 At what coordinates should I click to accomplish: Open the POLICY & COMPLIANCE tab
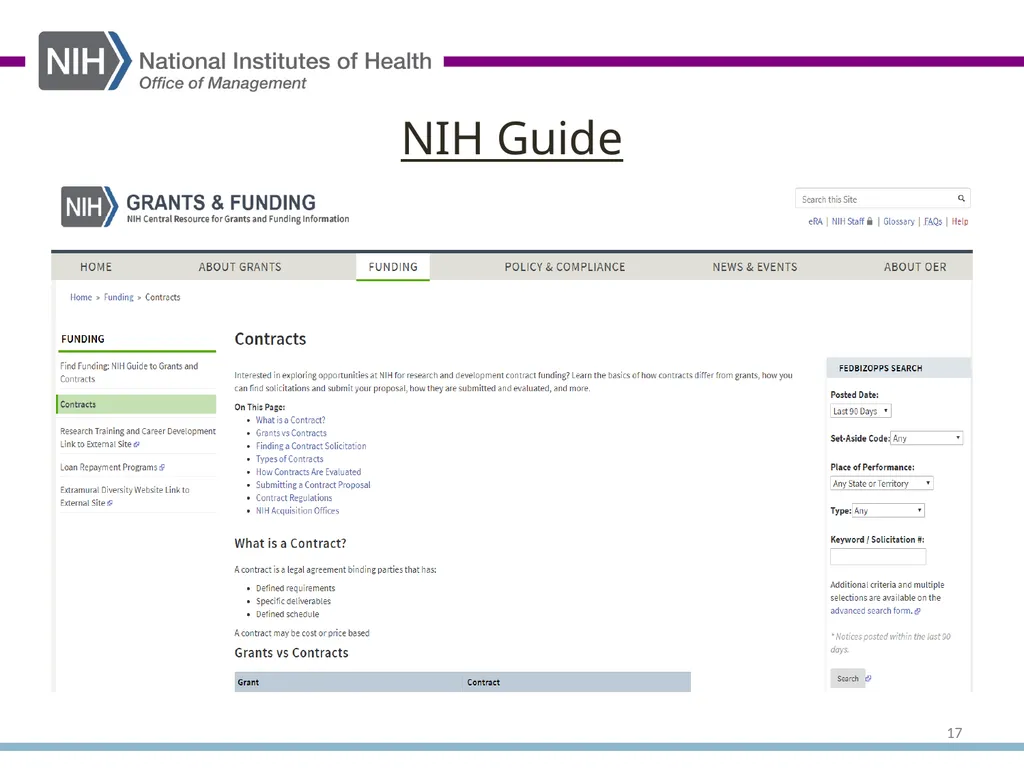(x=564, y=267)
